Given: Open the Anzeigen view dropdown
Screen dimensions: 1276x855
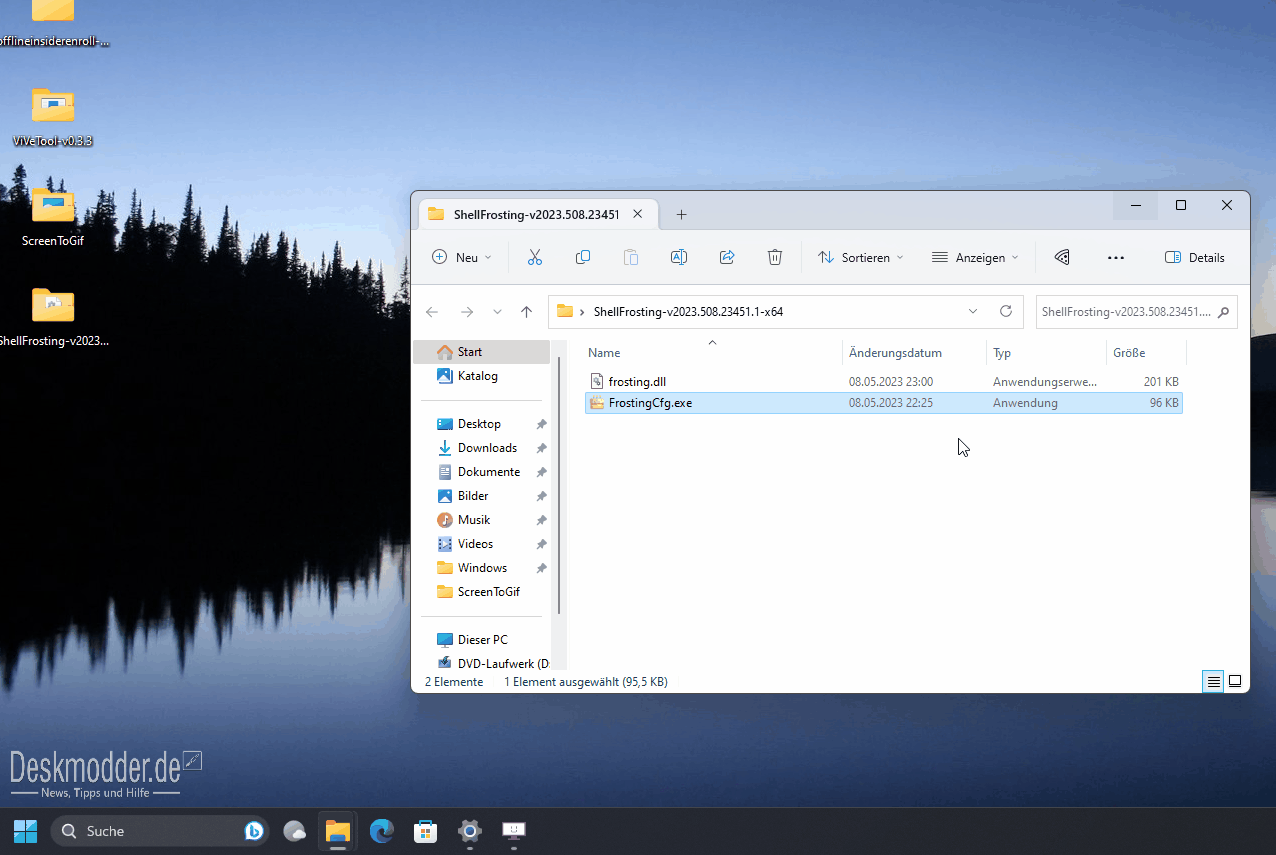Looking at the screenshot, I should click(974, 258).
